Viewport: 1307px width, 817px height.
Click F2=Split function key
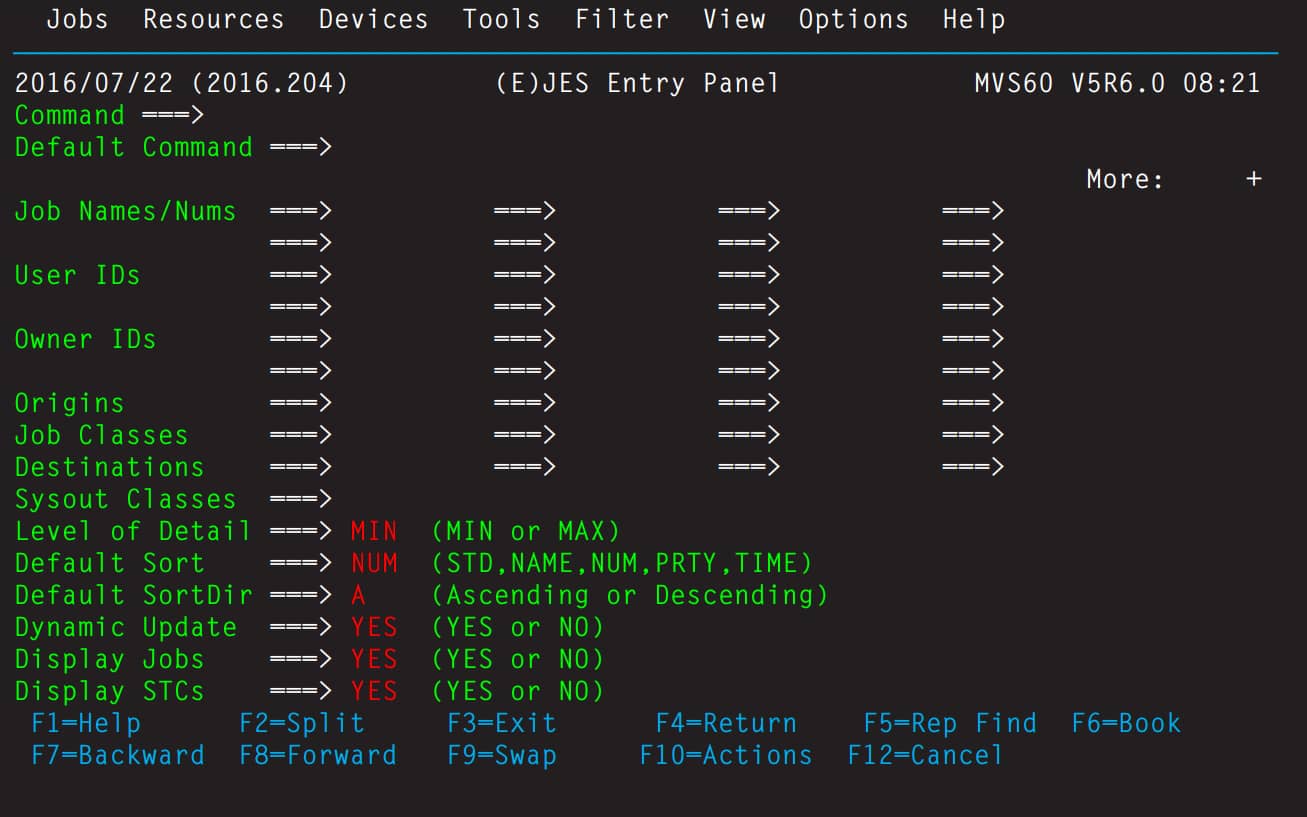(302, 723)
